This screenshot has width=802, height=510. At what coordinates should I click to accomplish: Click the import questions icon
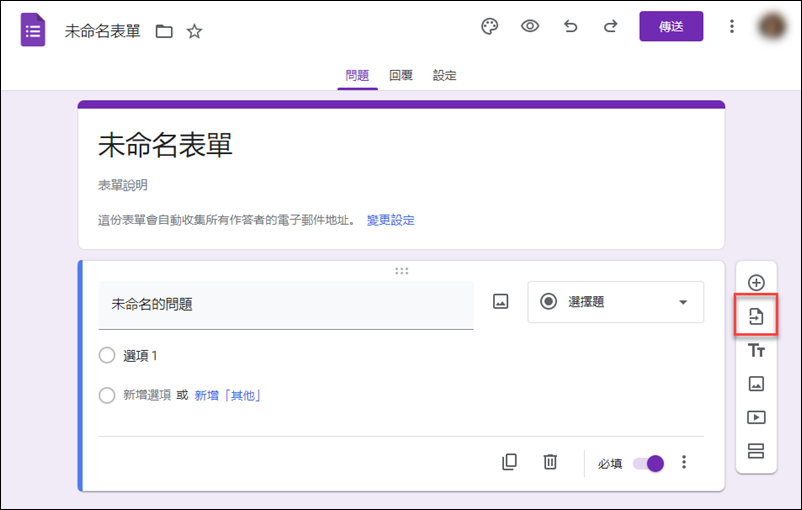(x=756, y=316)
